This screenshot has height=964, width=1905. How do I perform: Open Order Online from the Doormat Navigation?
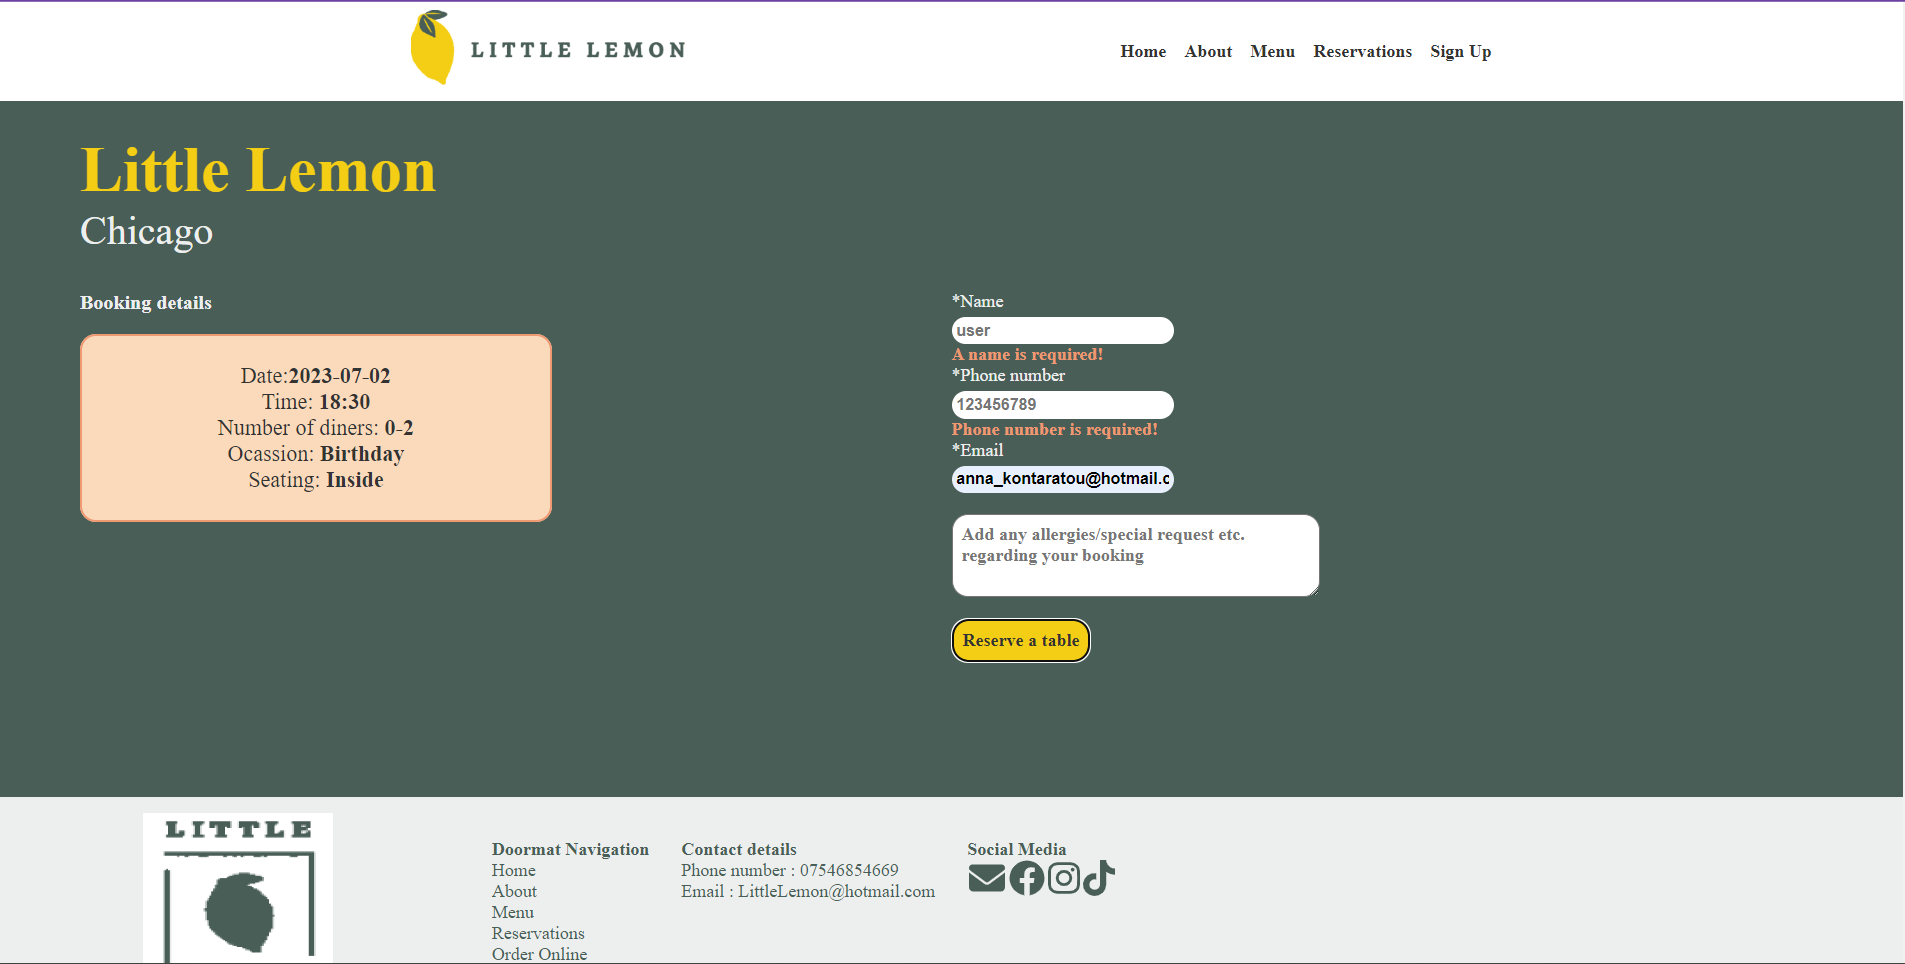click(x=539, y=954)
